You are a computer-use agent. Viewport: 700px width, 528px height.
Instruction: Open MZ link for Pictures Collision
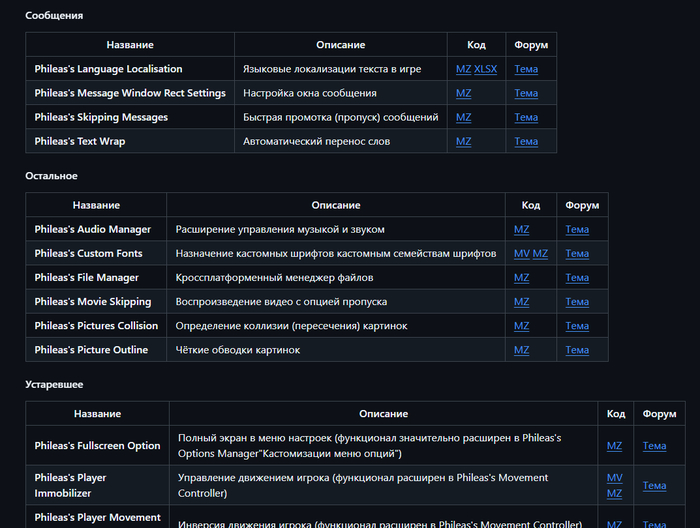click(x=521, y=325)
